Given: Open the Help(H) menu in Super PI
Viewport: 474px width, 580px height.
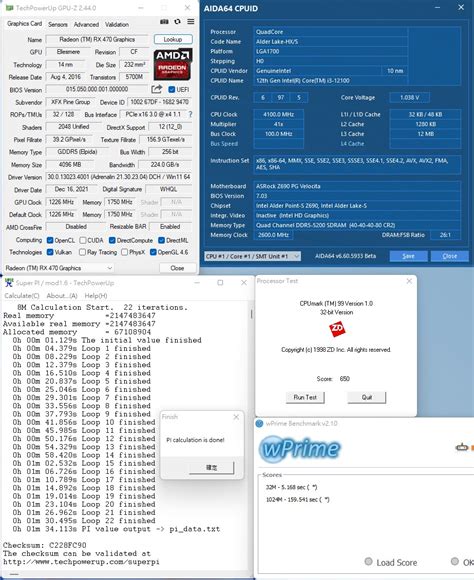Looking at the screenshot, I should pyautogui.click(x=96, y=296).
